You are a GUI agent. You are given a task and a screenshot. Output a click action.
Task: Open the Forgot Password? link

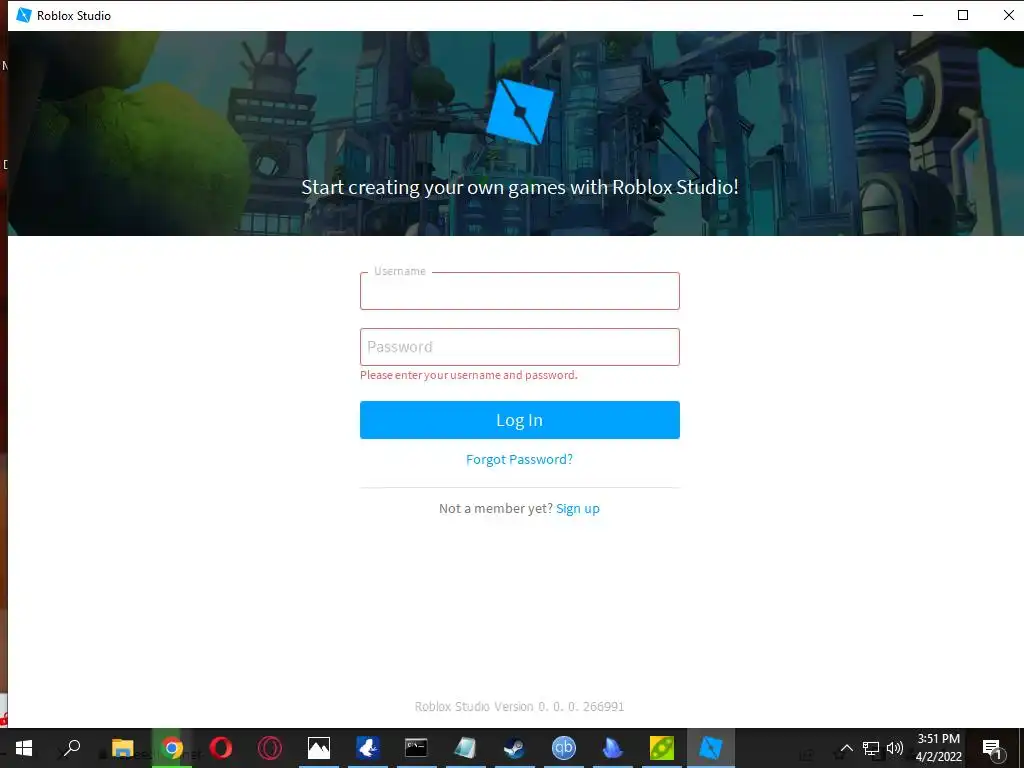(519, 459)
